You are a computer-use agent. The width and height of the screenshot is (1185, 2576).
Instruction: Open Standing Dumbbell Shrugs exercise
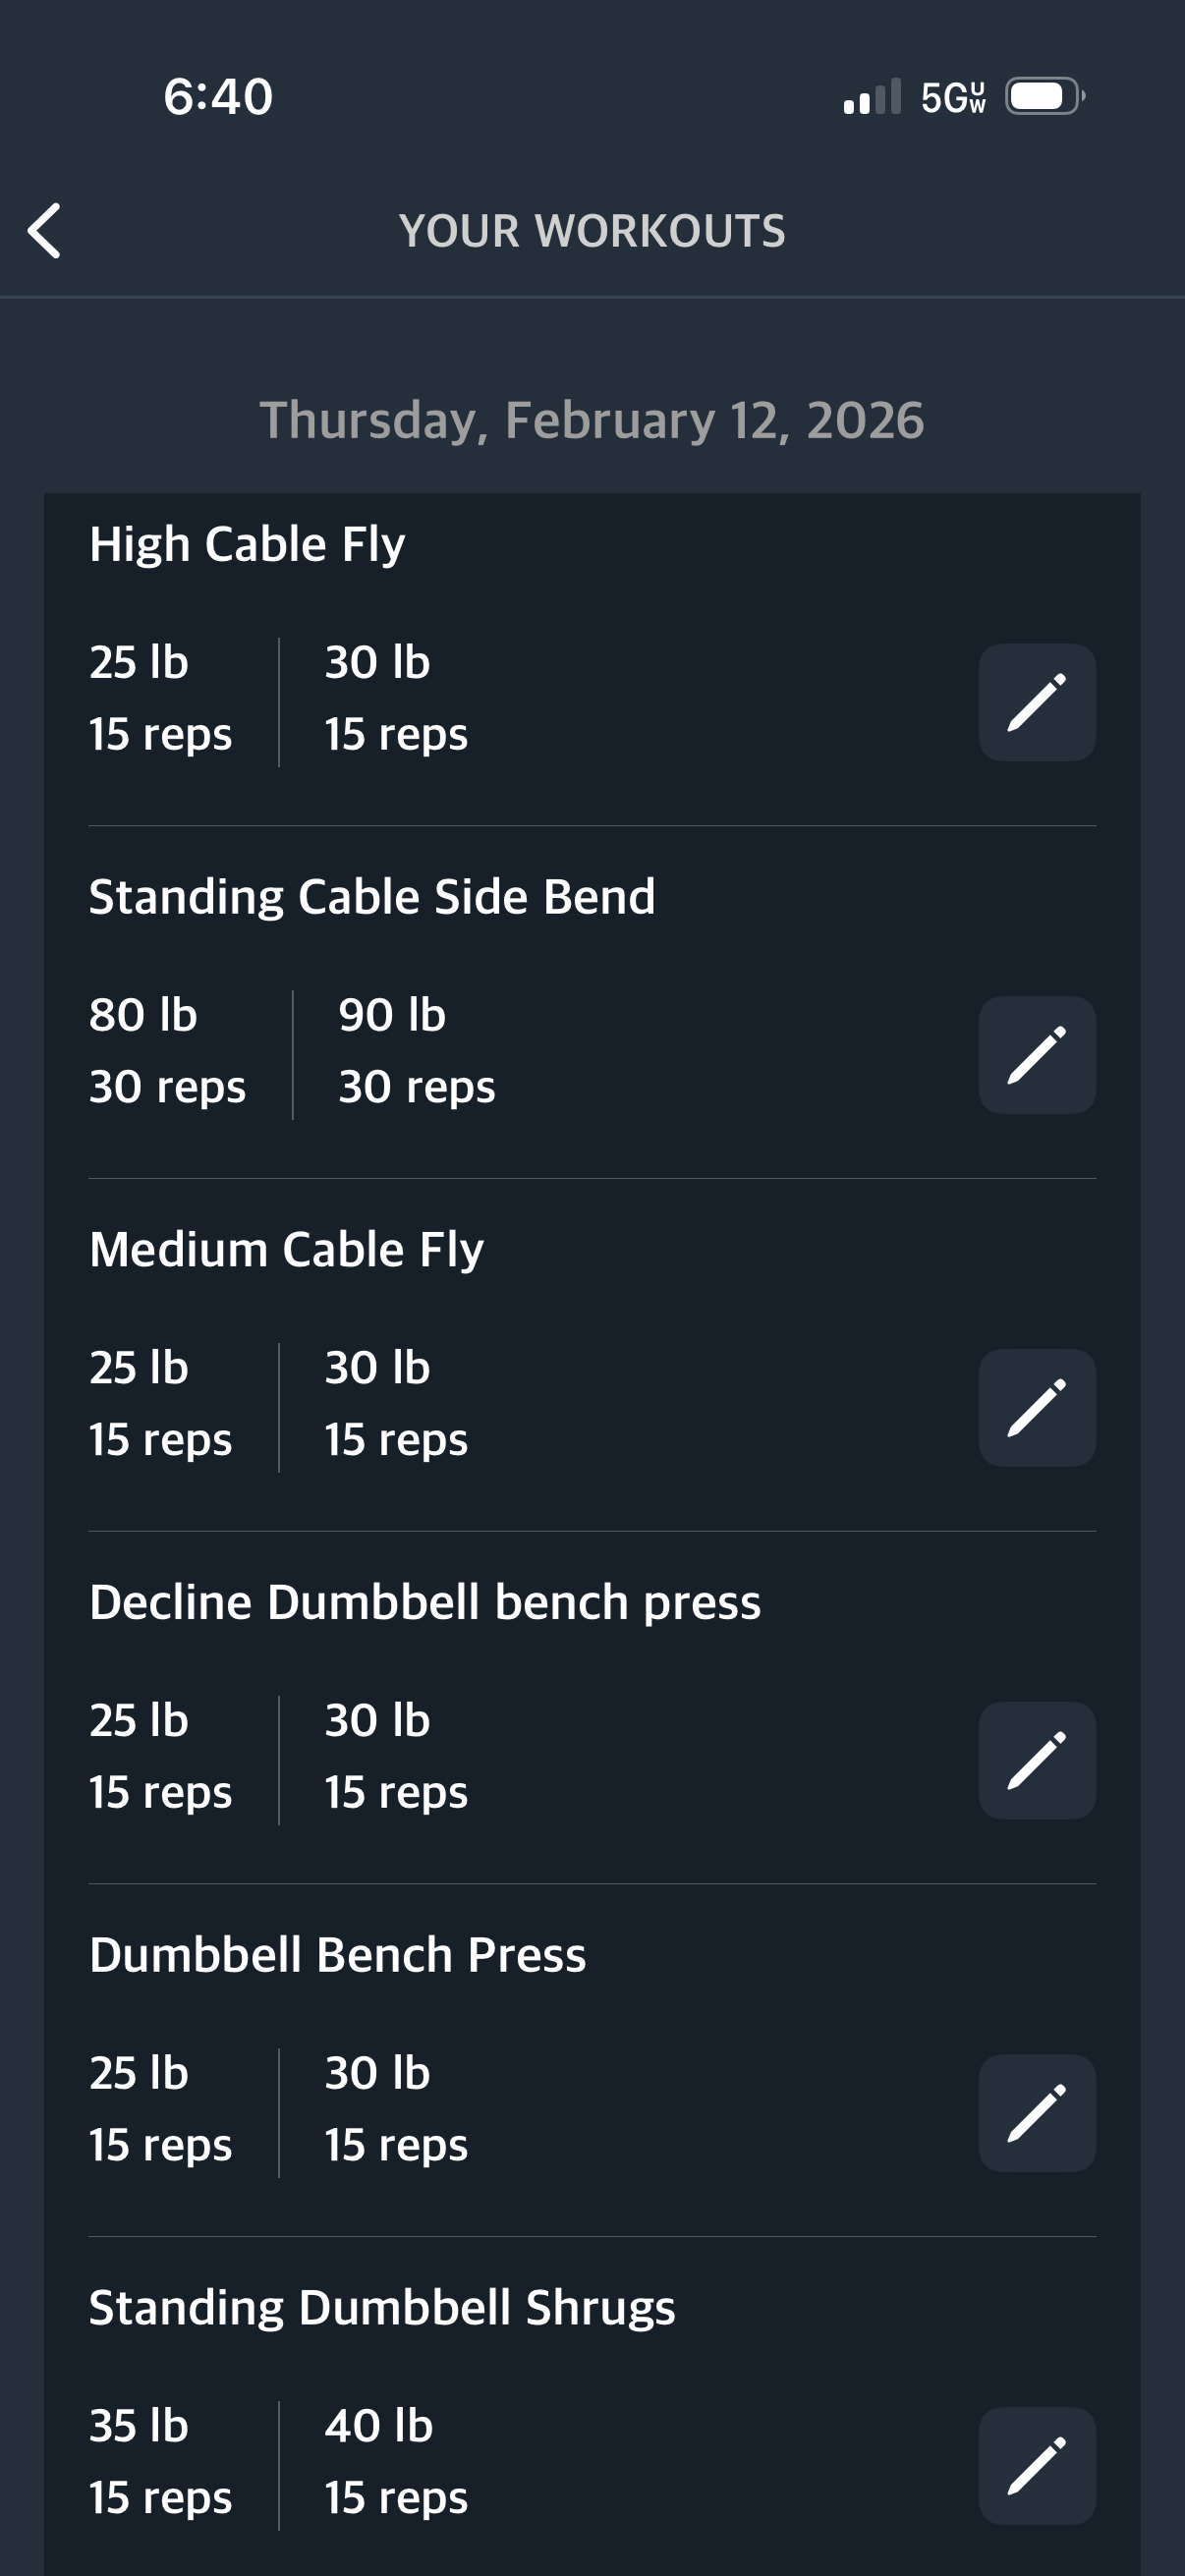[382, 2308]
